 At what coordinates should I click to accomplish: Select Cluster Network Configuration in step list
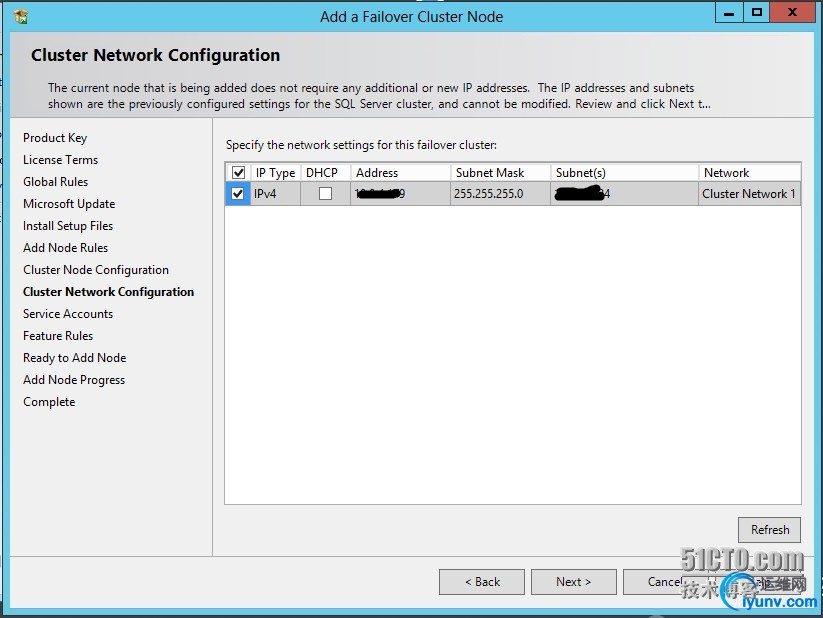pos(108,292)
